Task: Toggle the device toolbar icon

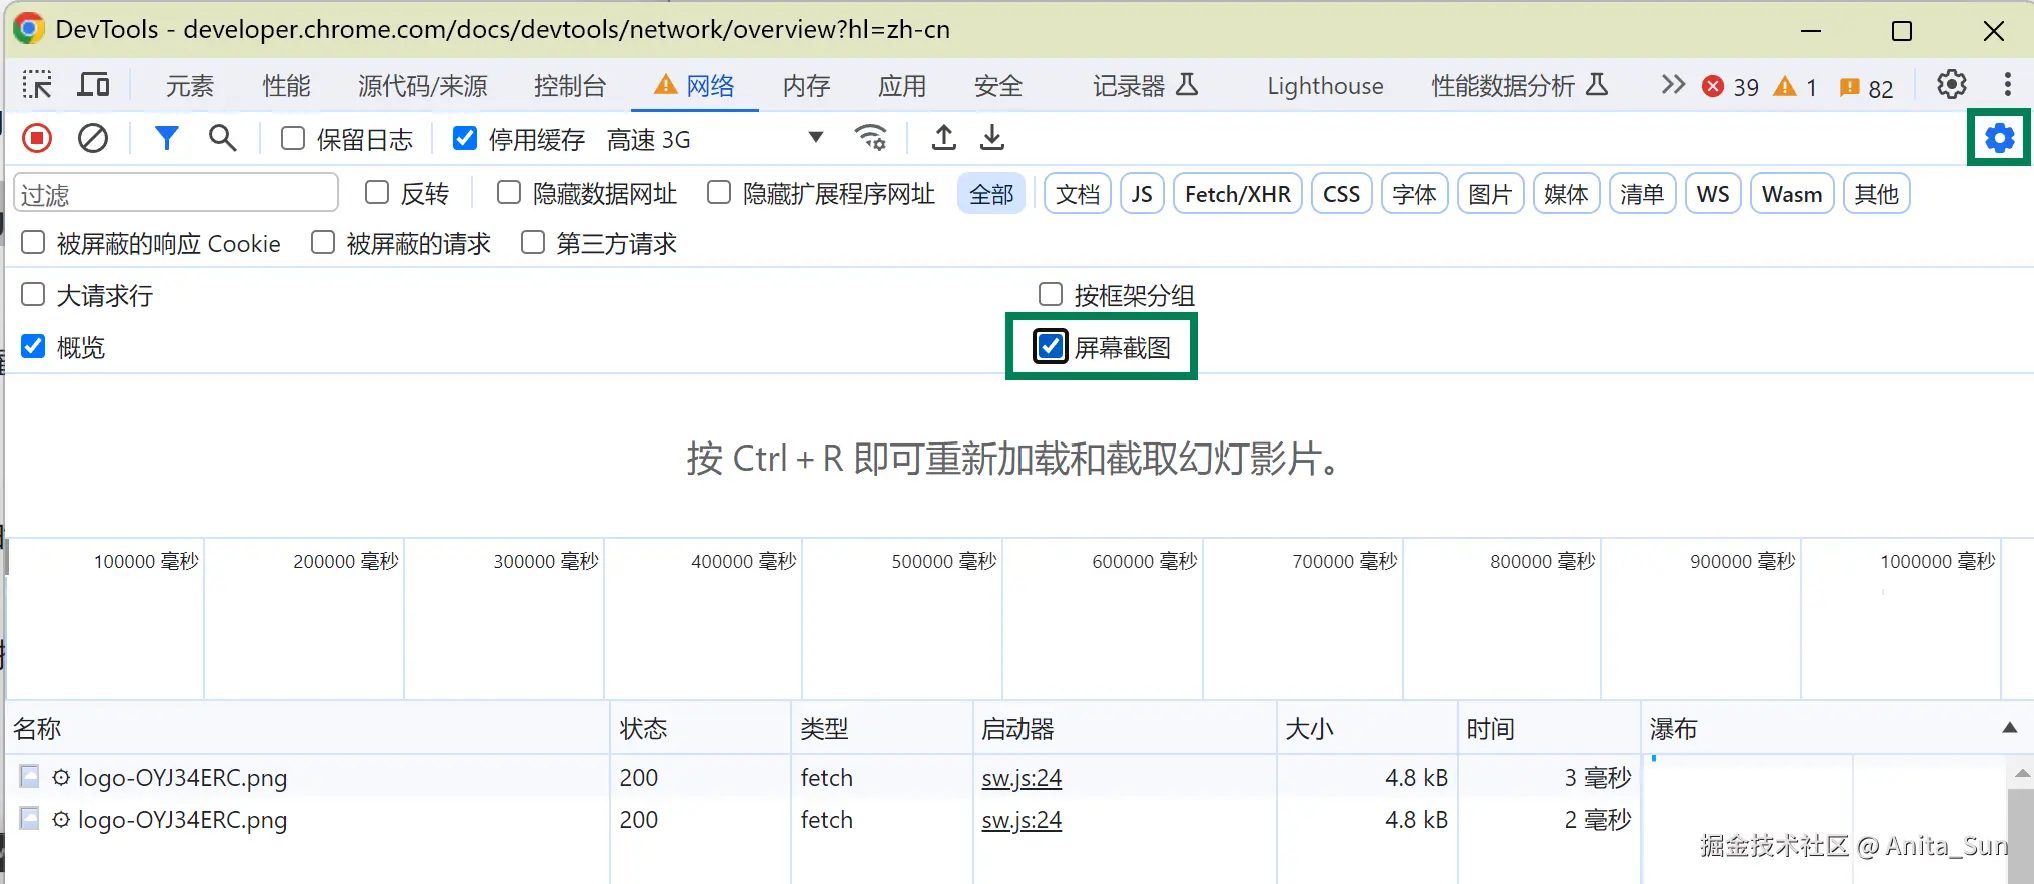Action: pyautogui.click(x=93, y=85)
